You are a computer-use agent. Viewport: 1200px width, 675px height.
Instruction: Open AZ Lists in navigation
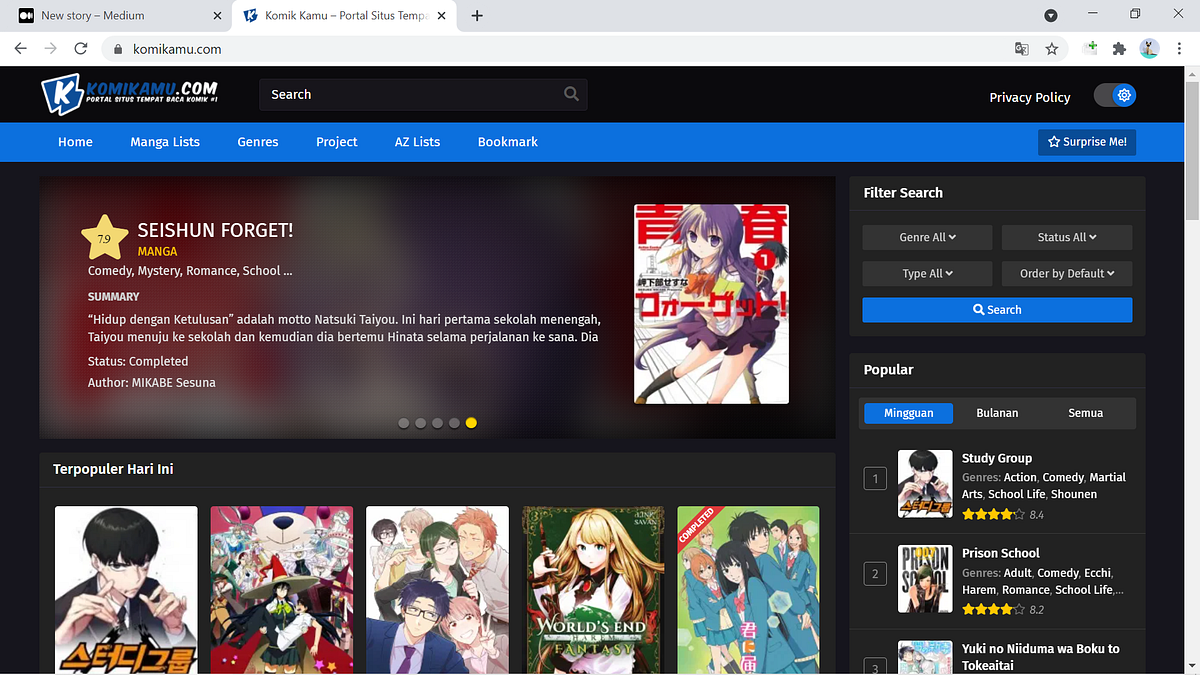(x=417, y=142)
